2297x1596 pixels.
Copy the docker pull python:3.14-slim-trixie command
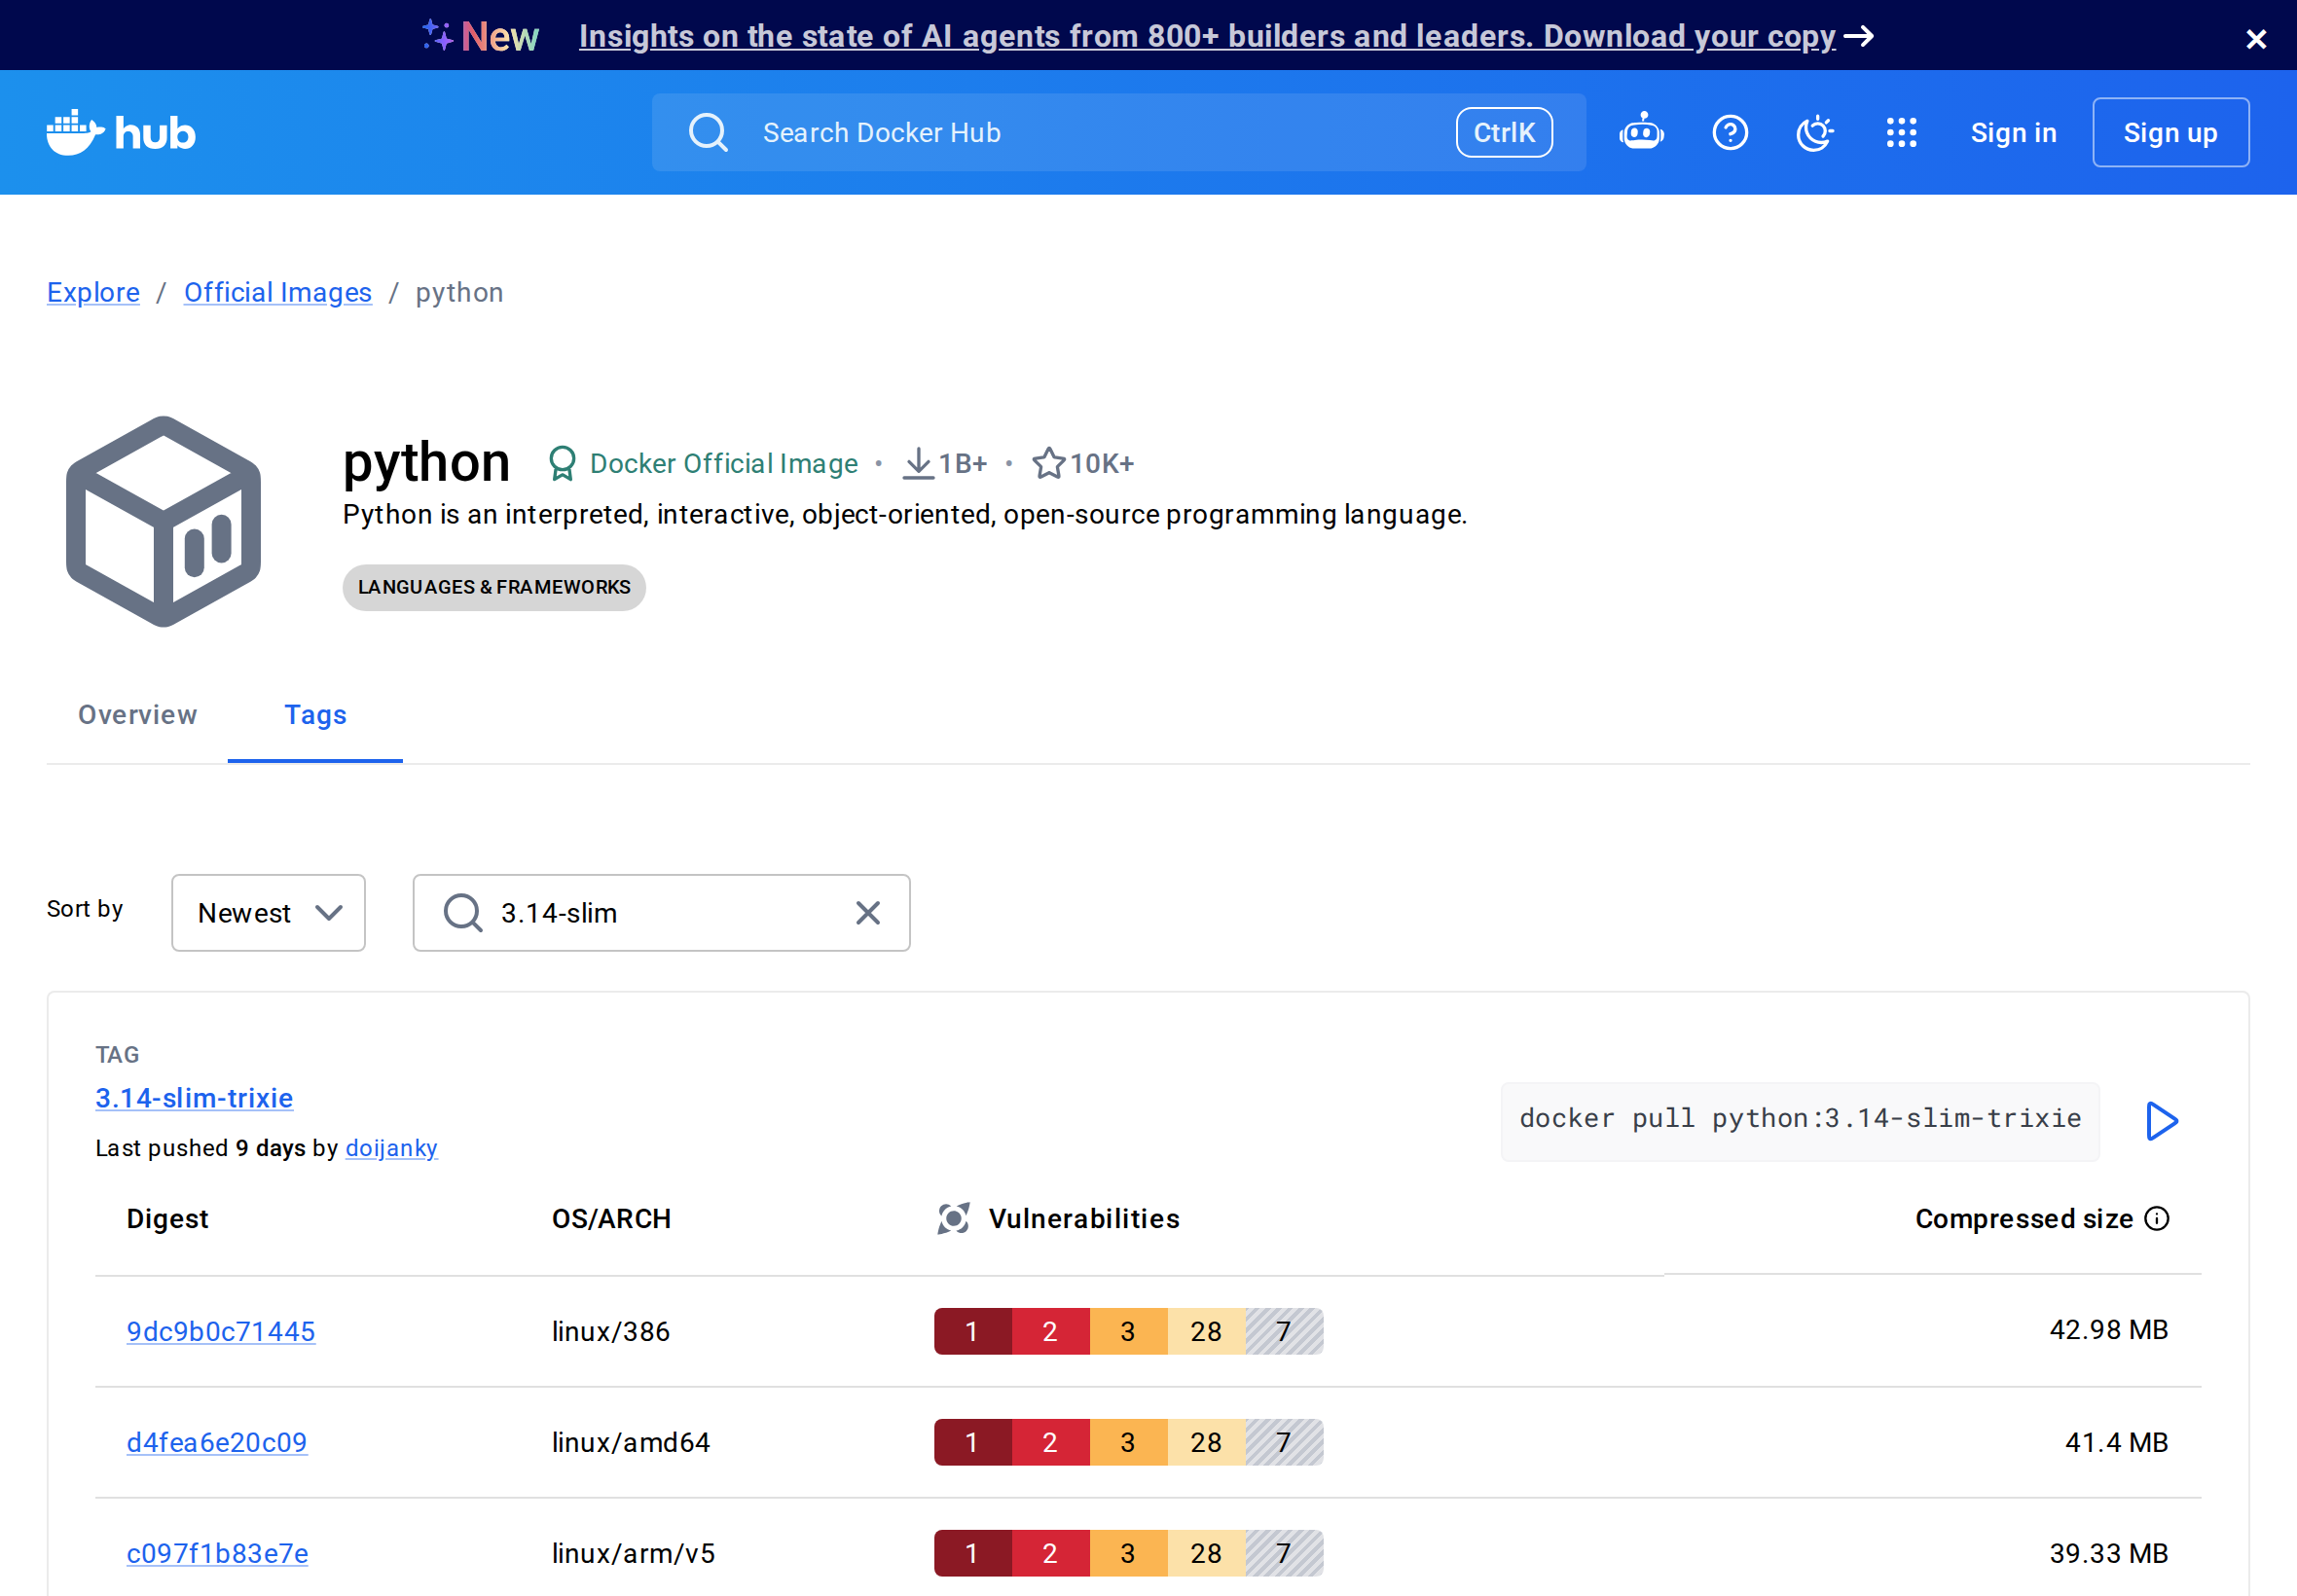click(1799, 1119)
